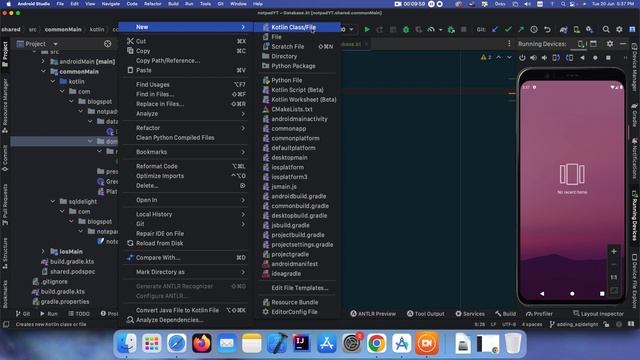Image resolution: width=640 pixels, height=360 pixels.
Task: Click Select Opened File target icon
Action: (107, 44)
